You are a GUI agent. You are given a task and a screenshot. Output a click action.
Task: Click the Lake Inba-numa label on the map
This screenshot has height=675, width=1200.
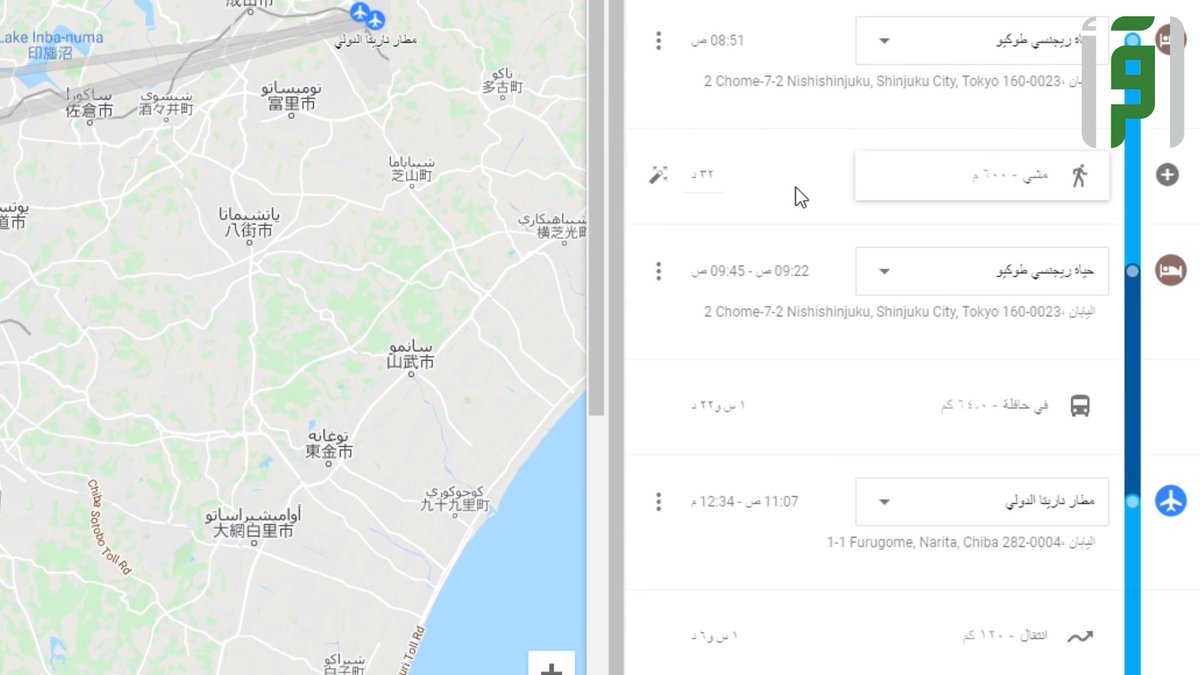tap(50, 45)
